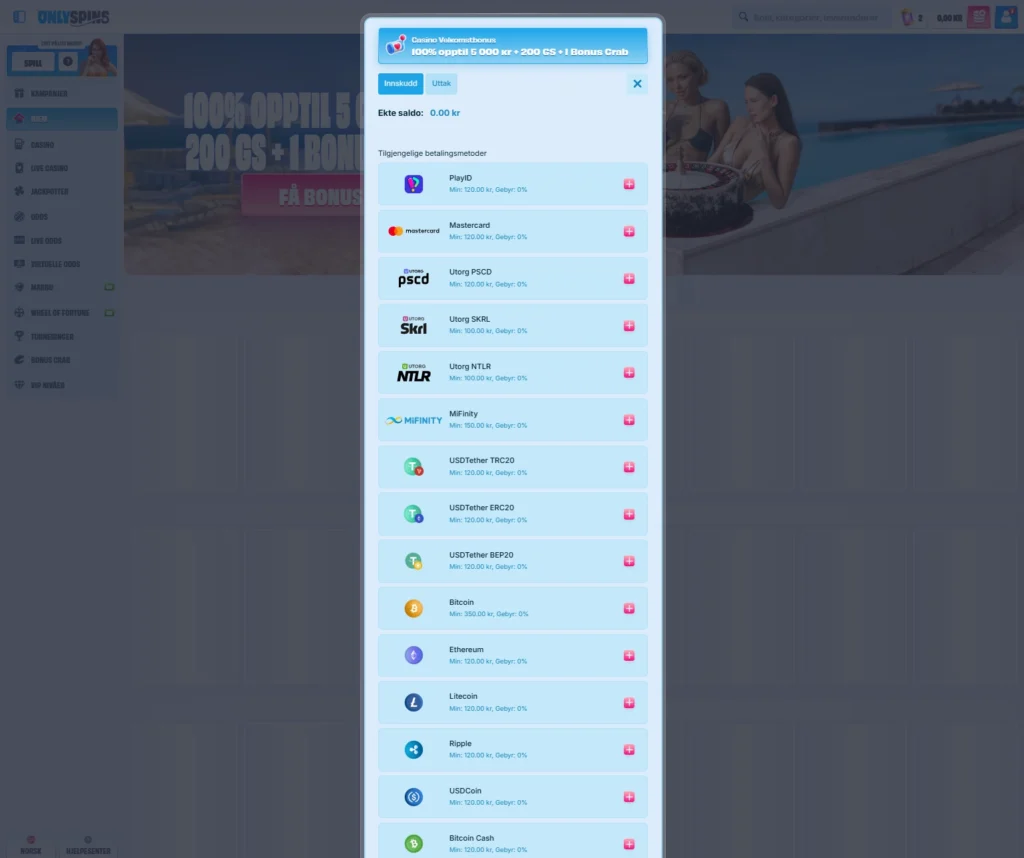Click the USDTether BEP20 token icon

(414, 561)
